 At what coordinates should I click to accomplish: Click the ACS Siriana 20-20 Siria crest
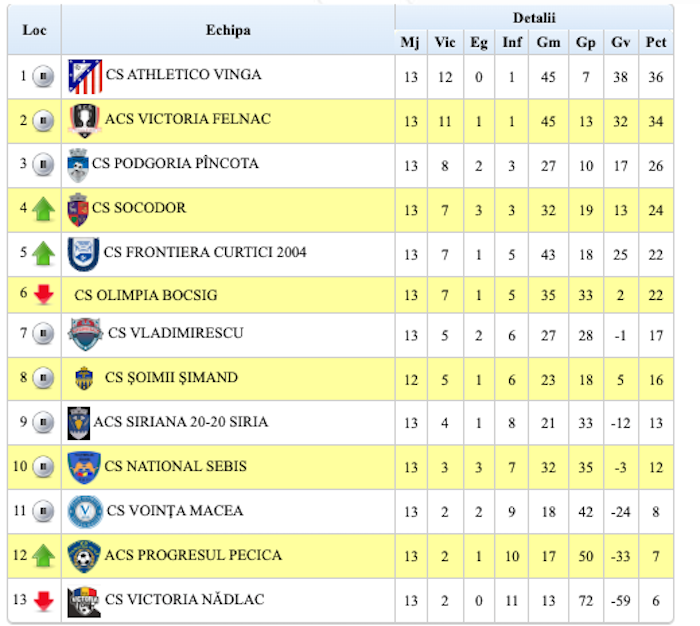coord(78,423)
